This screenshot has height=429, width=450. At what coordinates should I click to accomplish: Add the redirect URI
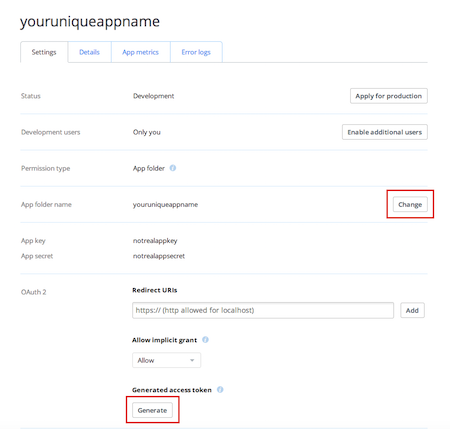(x=412, y=310)
